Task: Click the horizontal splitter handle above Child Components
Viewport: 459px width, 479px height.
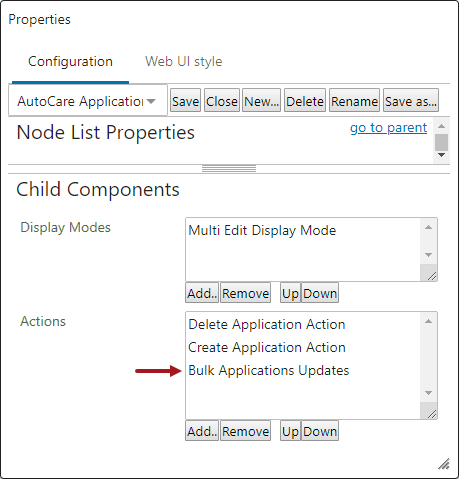Action: (x=229, y=169)
